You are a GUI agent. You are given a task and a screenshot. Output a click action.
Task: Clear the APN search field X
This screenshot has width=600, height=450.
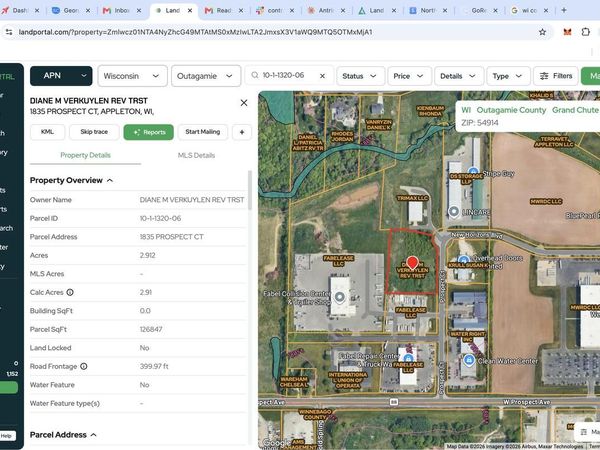[x=322, y=76]
